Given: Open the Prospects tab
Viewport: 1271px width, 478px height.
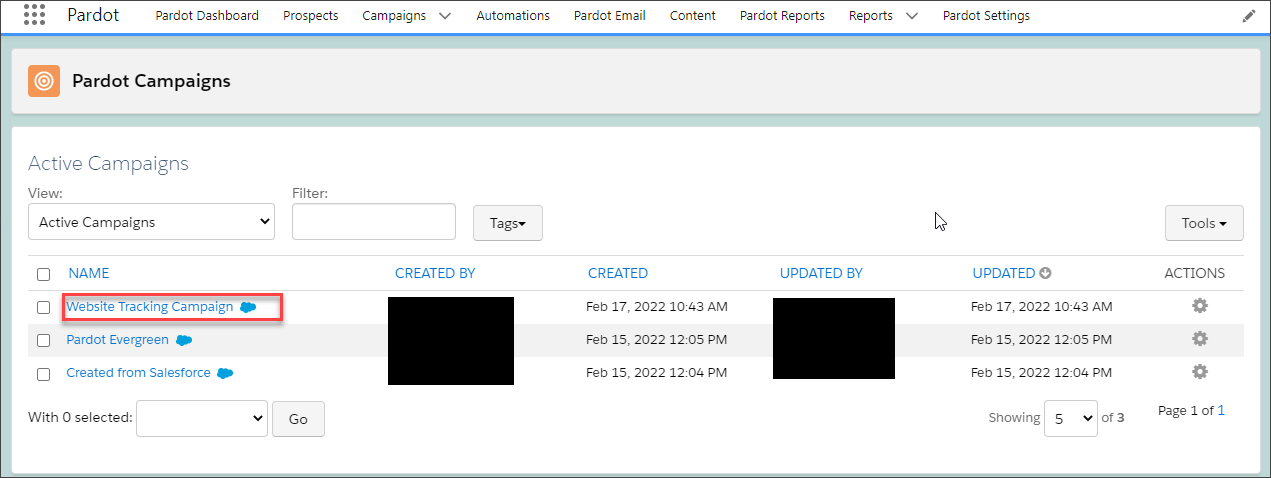Looking at the screenshot, I should (310, 16).
